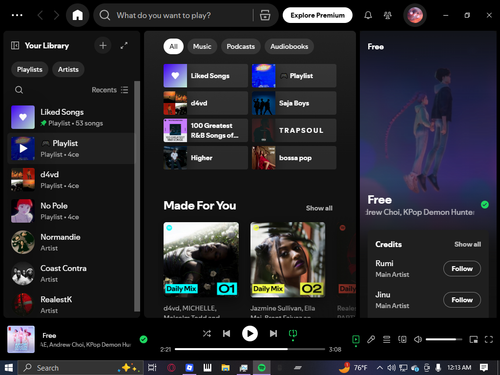The image size is (500, 375).
Task: Collapse Your Library sidebar icon
Action: (15, 45)
